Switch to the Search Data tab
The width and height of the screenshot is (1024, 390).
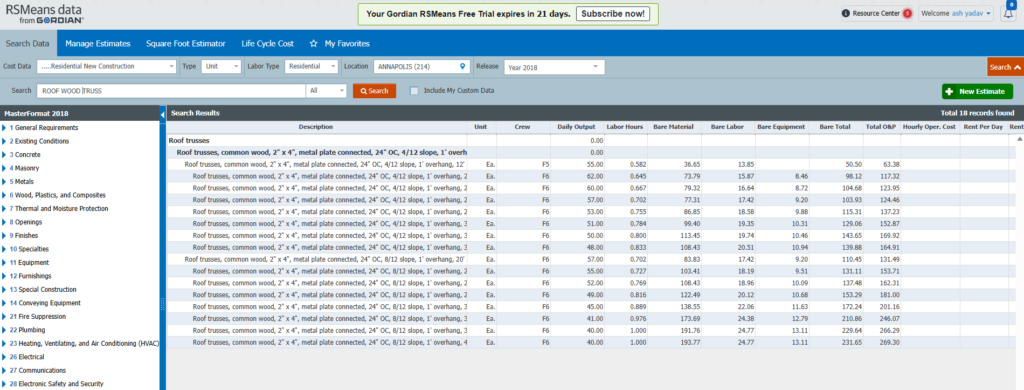(x=27, y=43)
